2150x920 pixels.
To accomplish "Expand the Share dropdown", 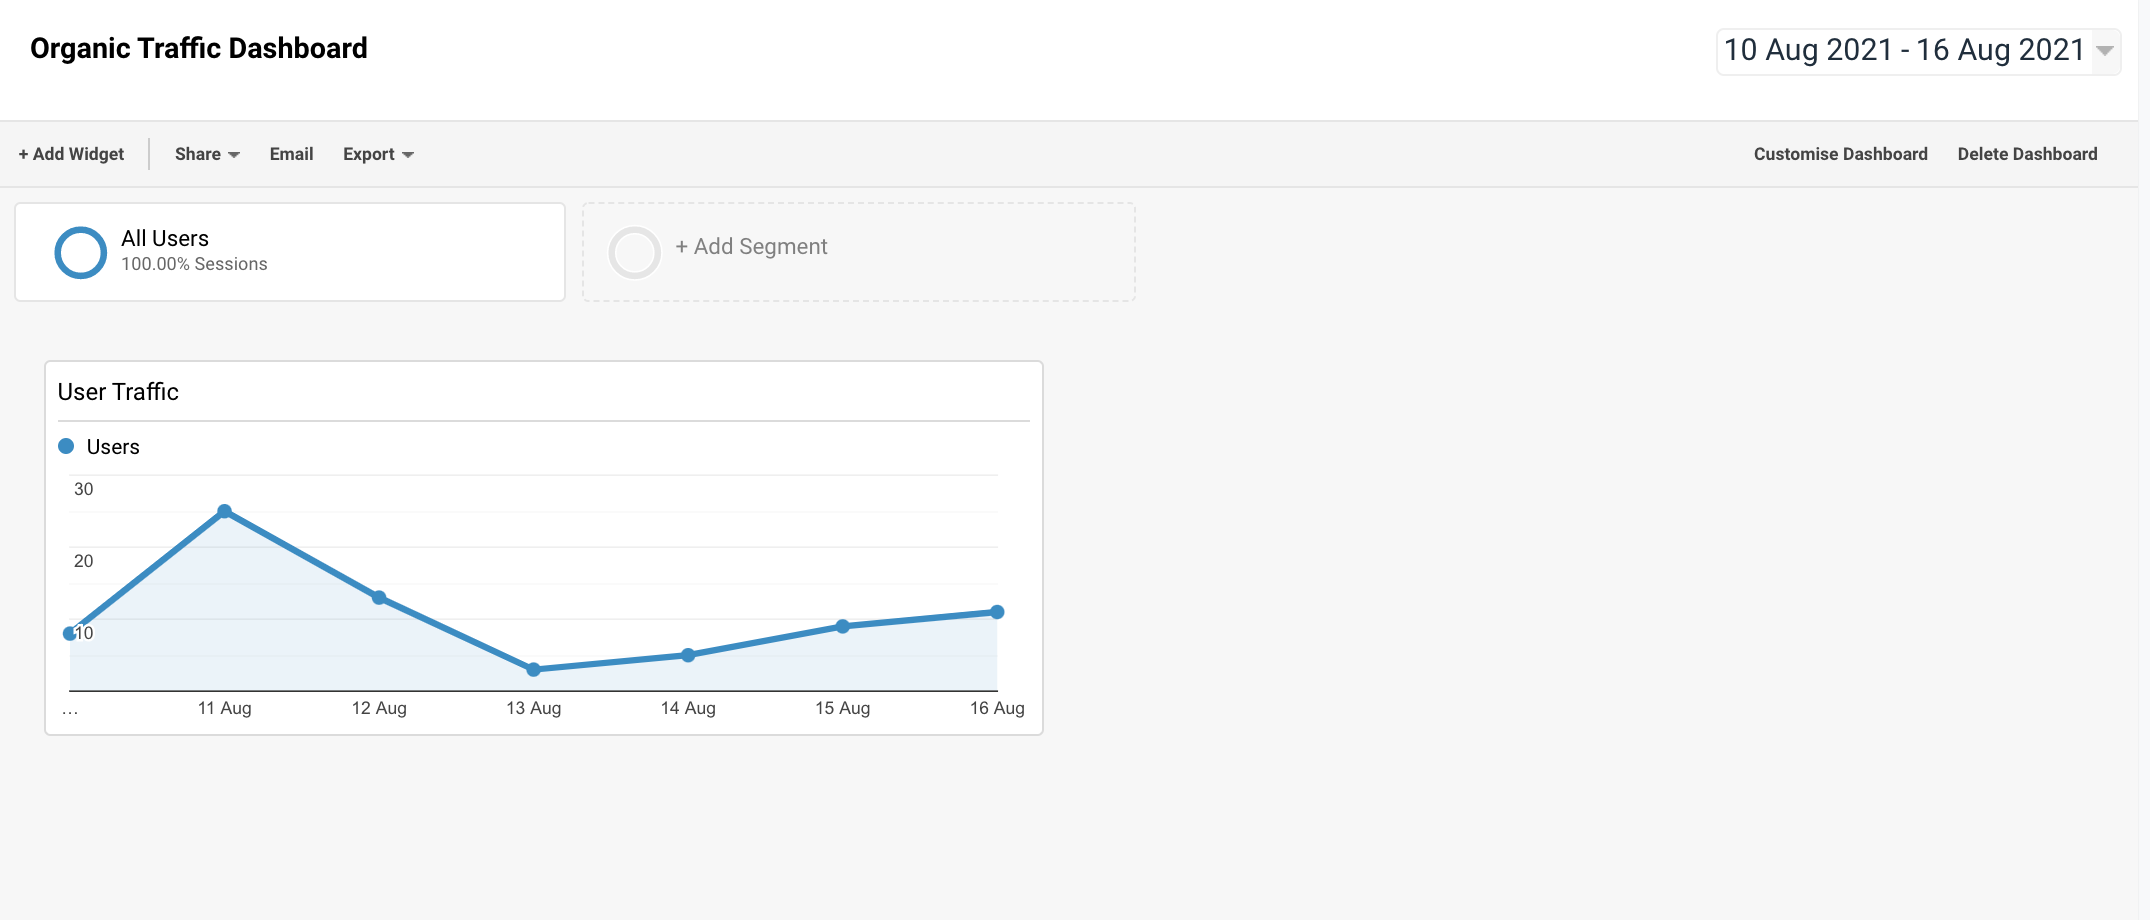I will tap(205, 154).
